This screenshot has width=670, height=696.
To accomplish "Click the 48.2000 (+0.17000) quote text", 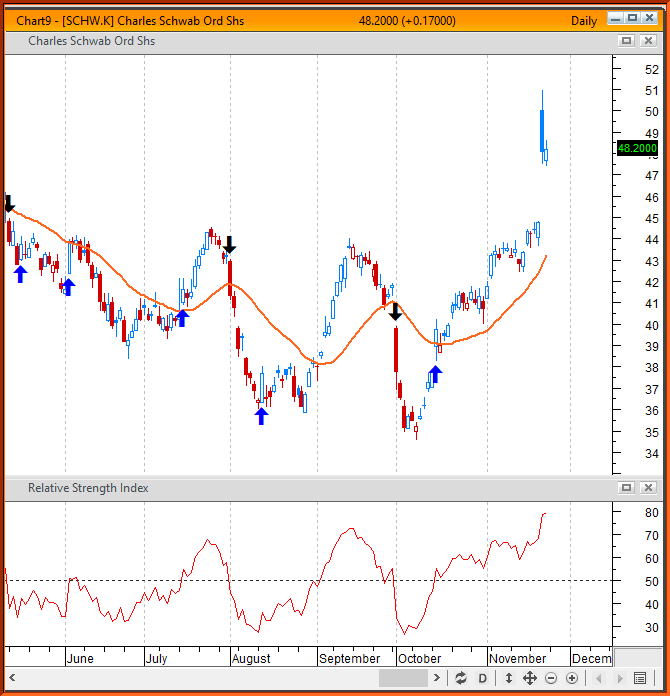I will (407, 21).
